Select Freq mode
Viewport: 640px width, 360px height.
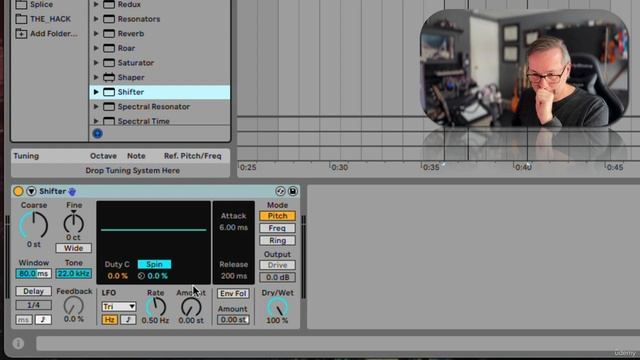click(277, 228)
